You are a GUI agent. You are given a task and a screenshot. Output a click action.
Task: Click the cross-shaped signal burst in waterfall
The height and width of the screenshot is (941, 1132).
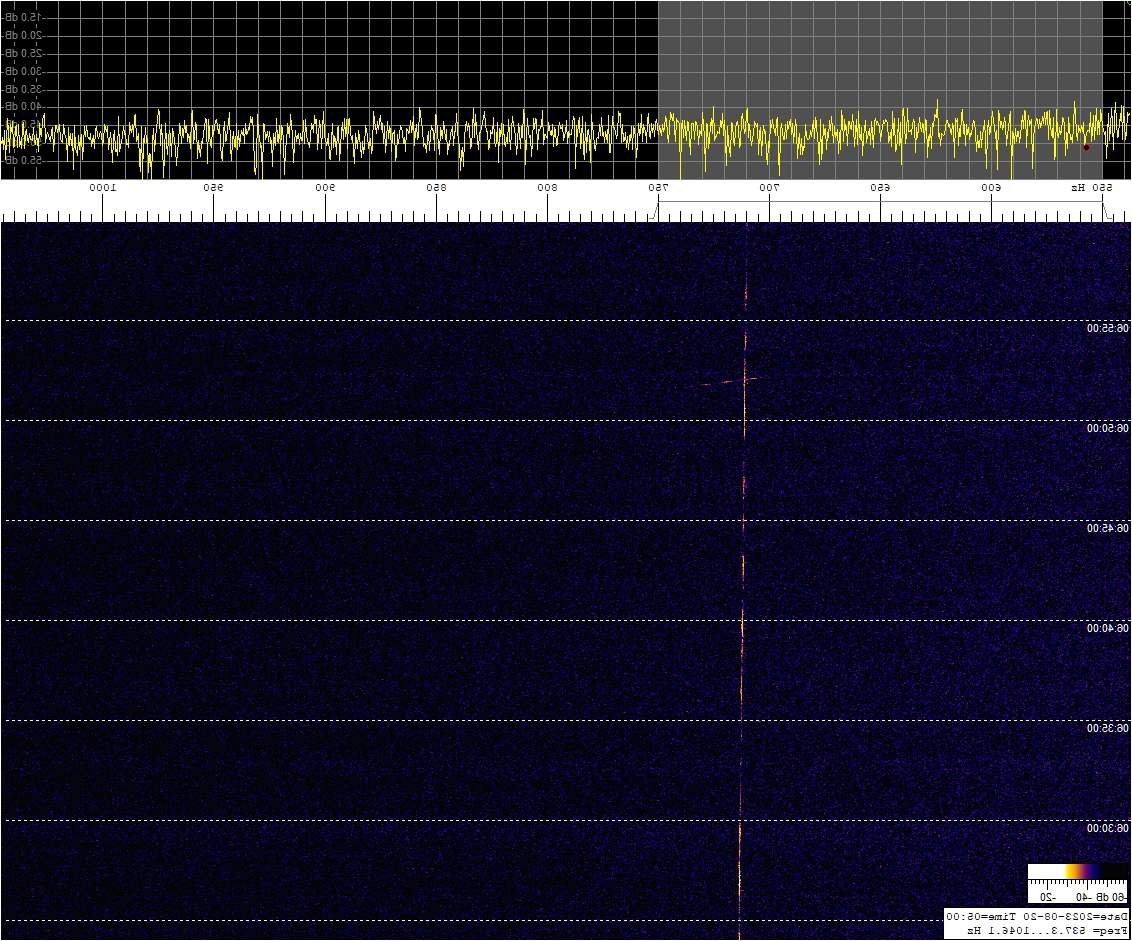[x=731, y=381]
